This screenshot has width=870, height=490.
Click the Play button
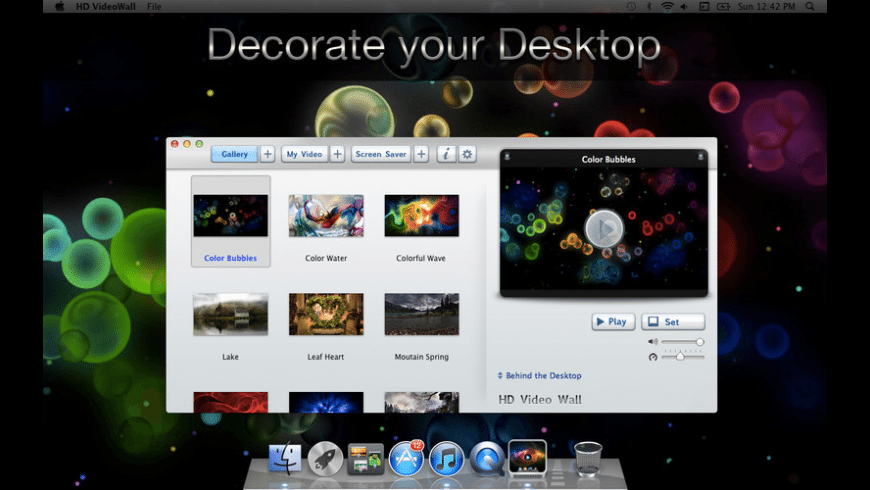(x=613, y=321)
